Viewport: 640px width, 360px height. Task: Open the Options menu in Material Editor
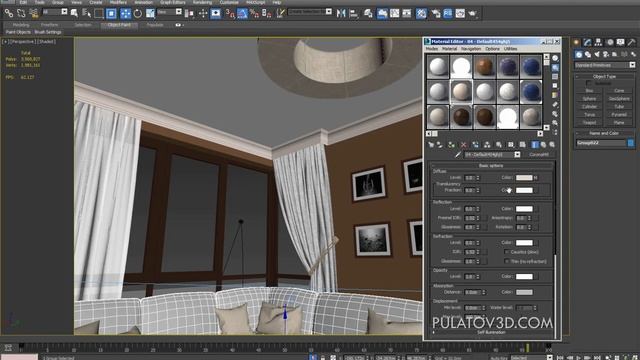[x=492, y=49]
